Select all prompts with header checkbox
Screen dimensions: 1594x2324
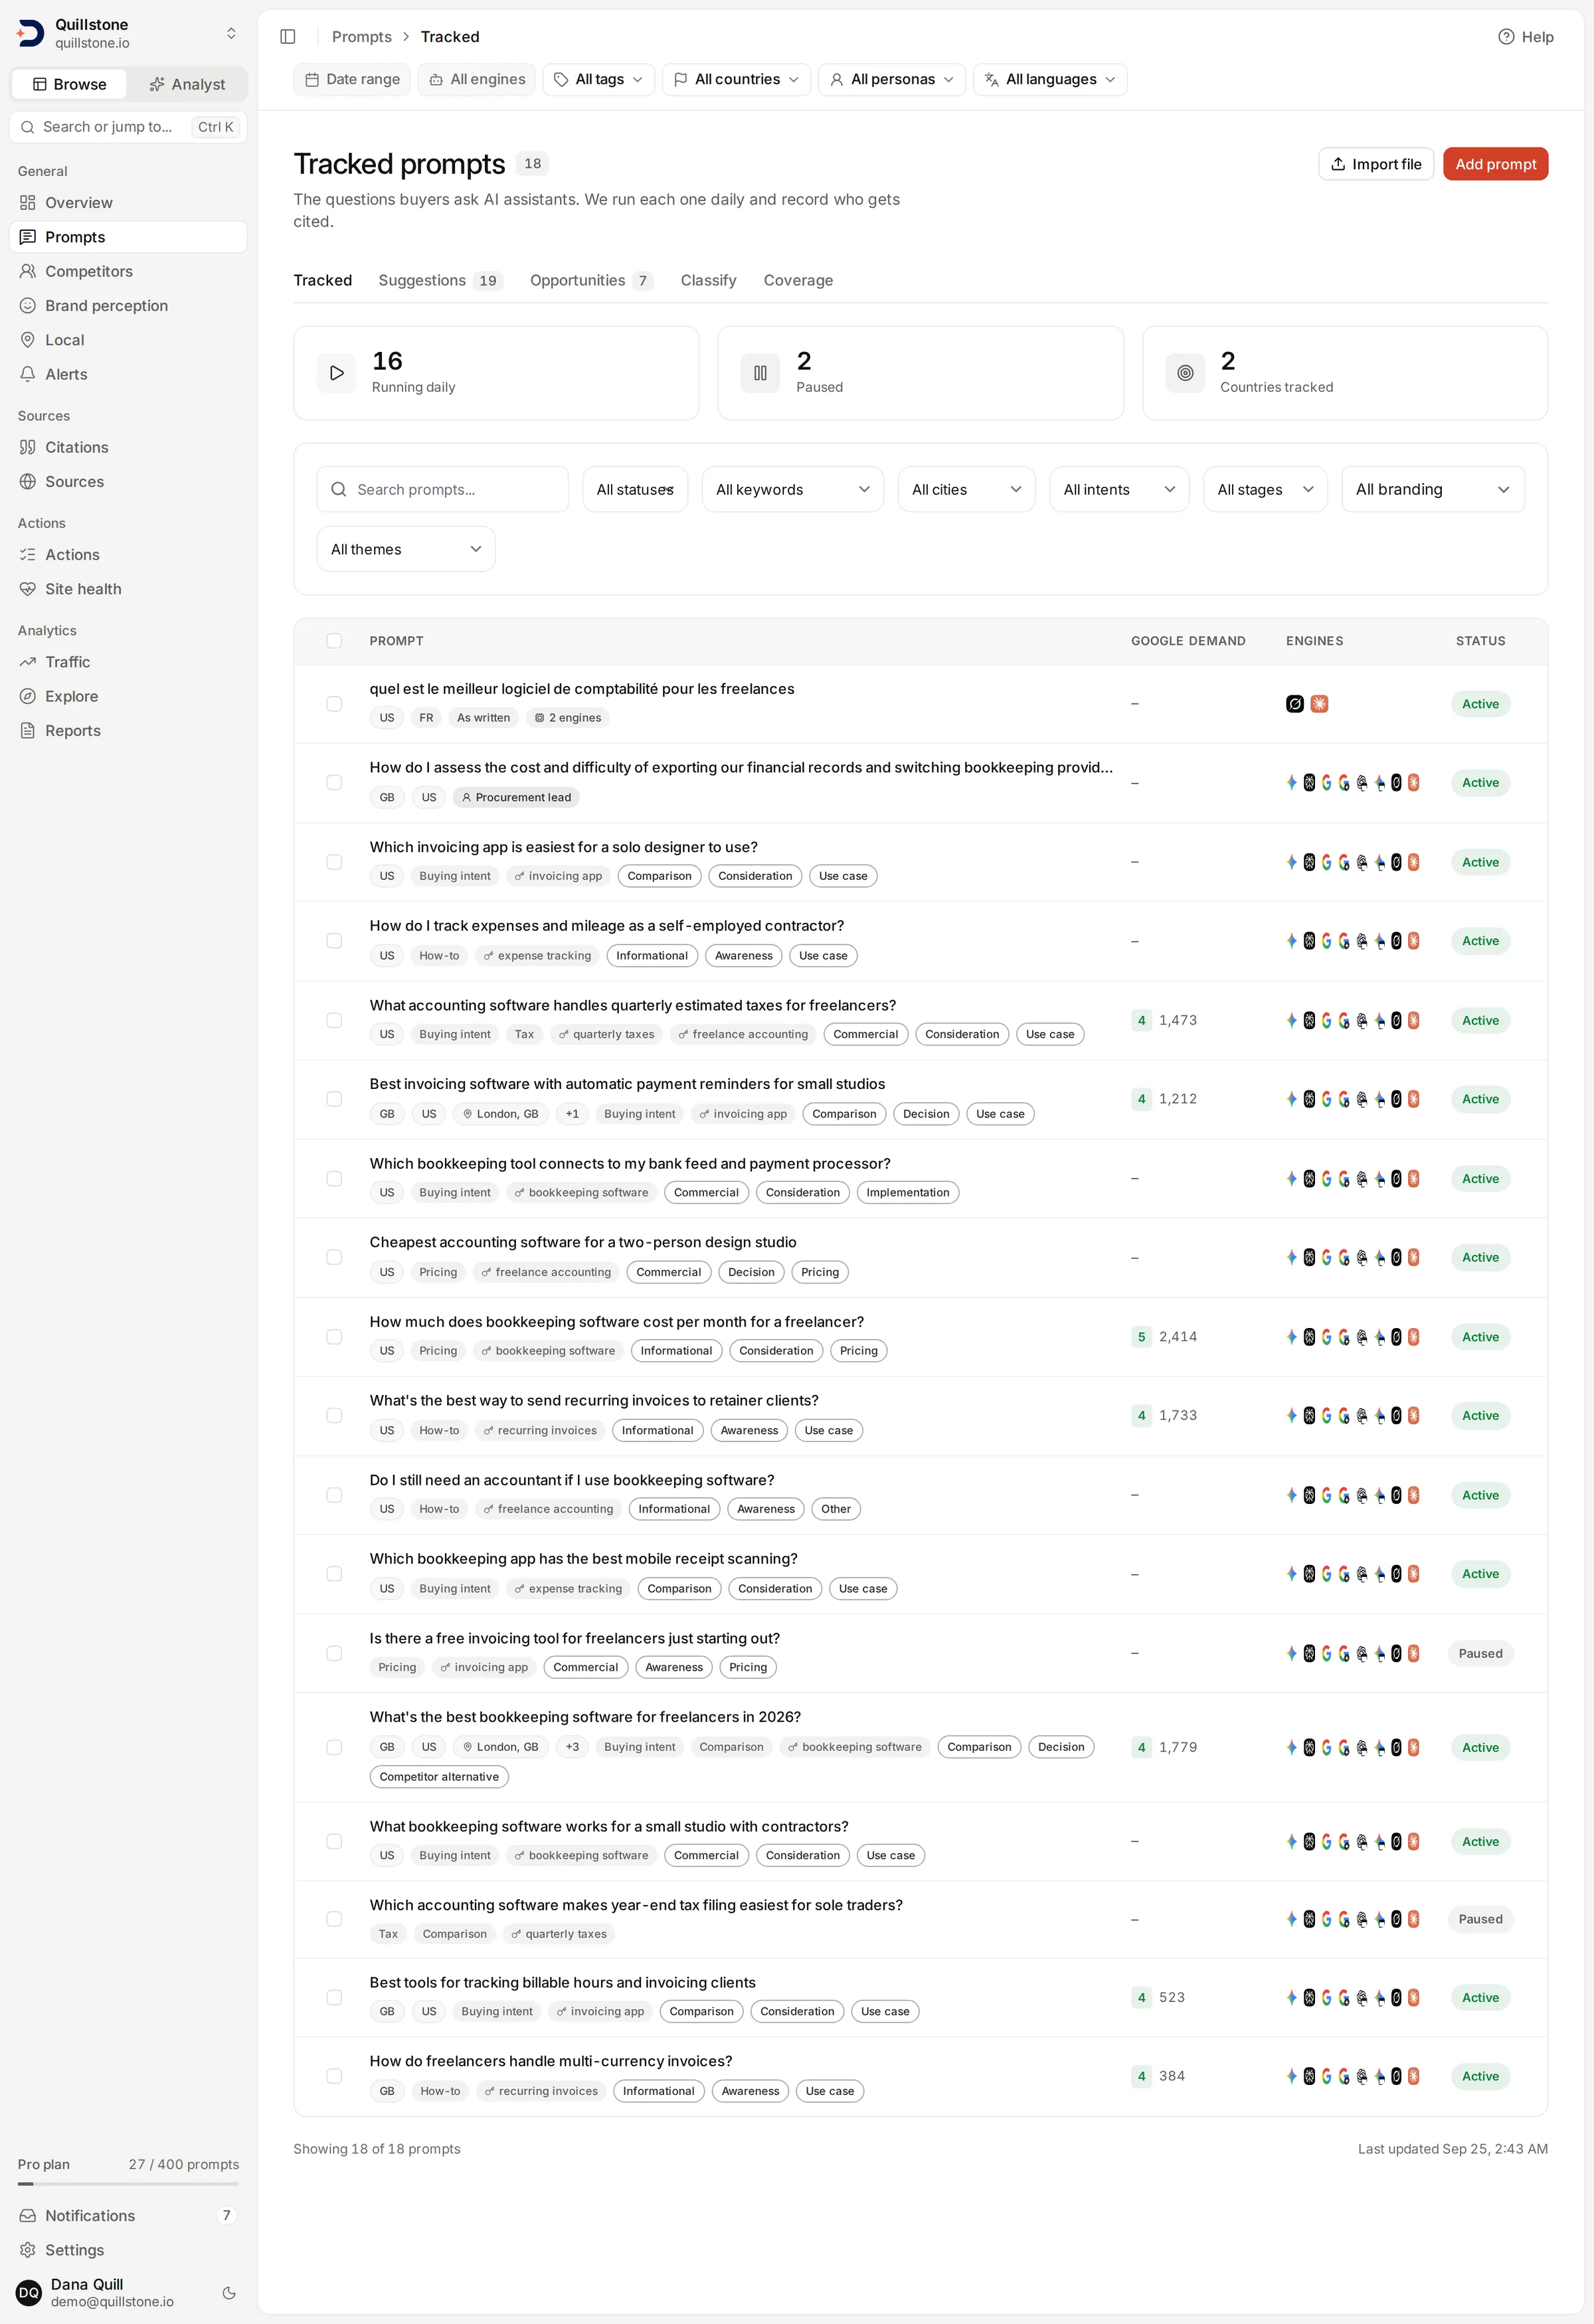(334, 641)
